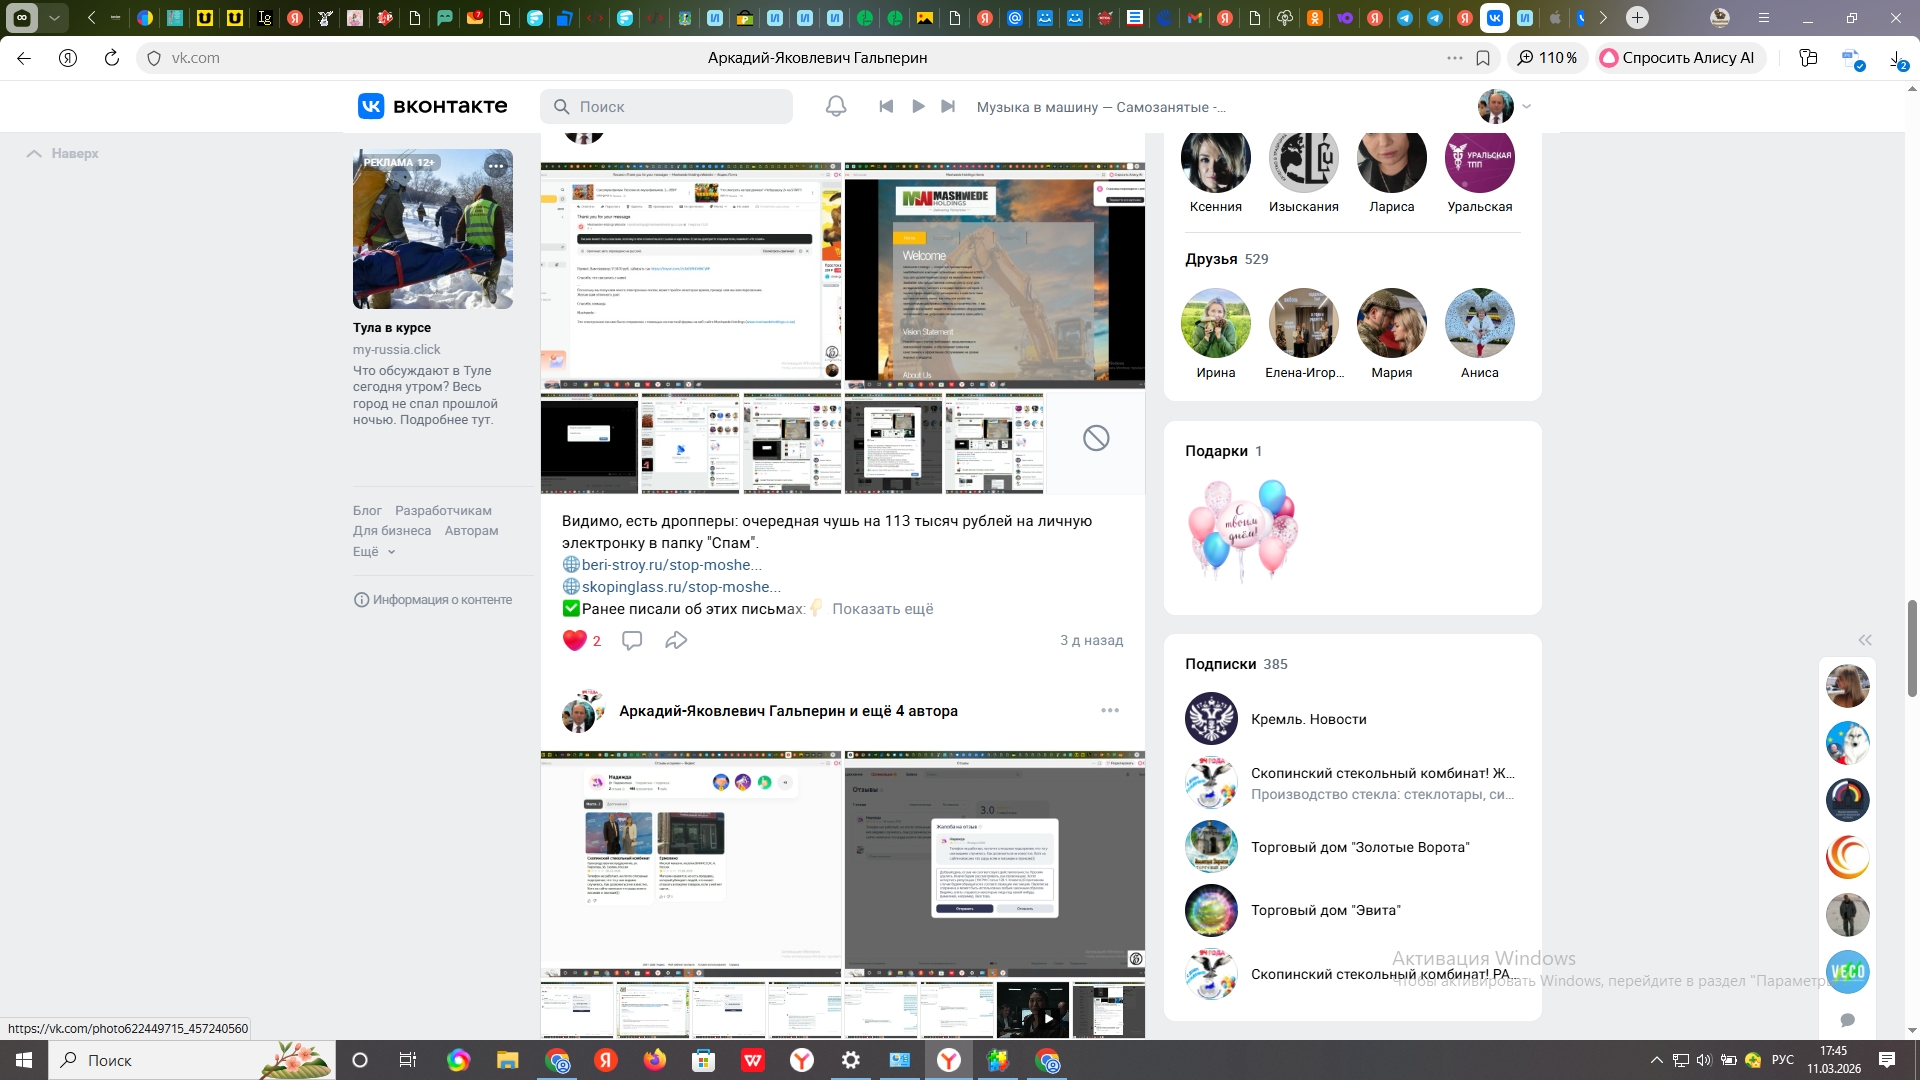Image resolution: width=1920 pixels, height=1080 pixels.
Task: Go to previous music track
Action: pyautogui.click(x=886, y=106)
